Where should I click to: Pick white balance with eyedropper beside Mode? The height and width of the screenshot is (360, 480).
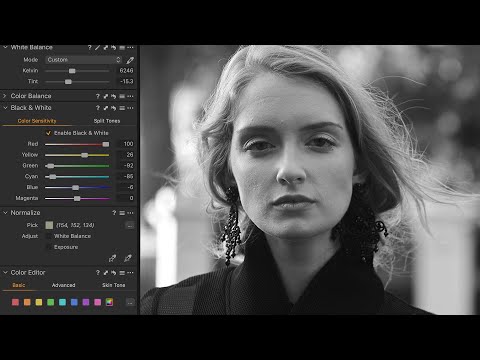(130, 60)
